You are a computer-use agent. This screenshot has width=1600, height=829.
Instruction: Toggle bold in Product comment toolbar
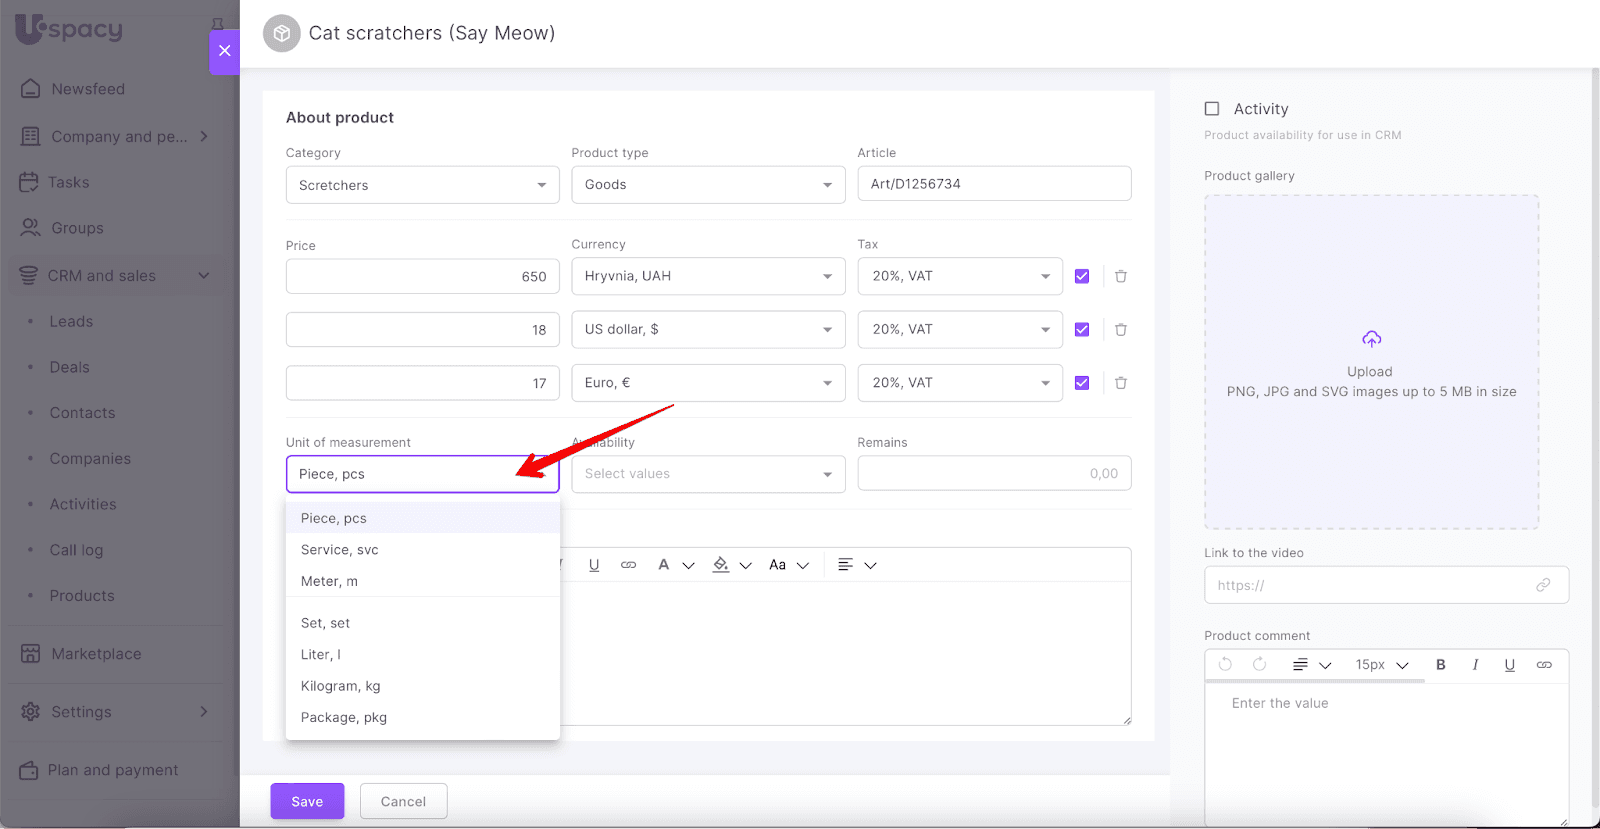(1440, 665)
